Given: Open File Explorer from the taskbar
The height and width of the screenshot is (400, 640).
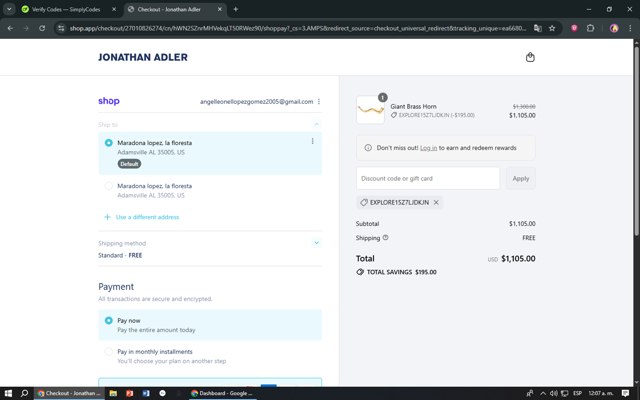Looking at the screenshot, I should tap(113, 393).
